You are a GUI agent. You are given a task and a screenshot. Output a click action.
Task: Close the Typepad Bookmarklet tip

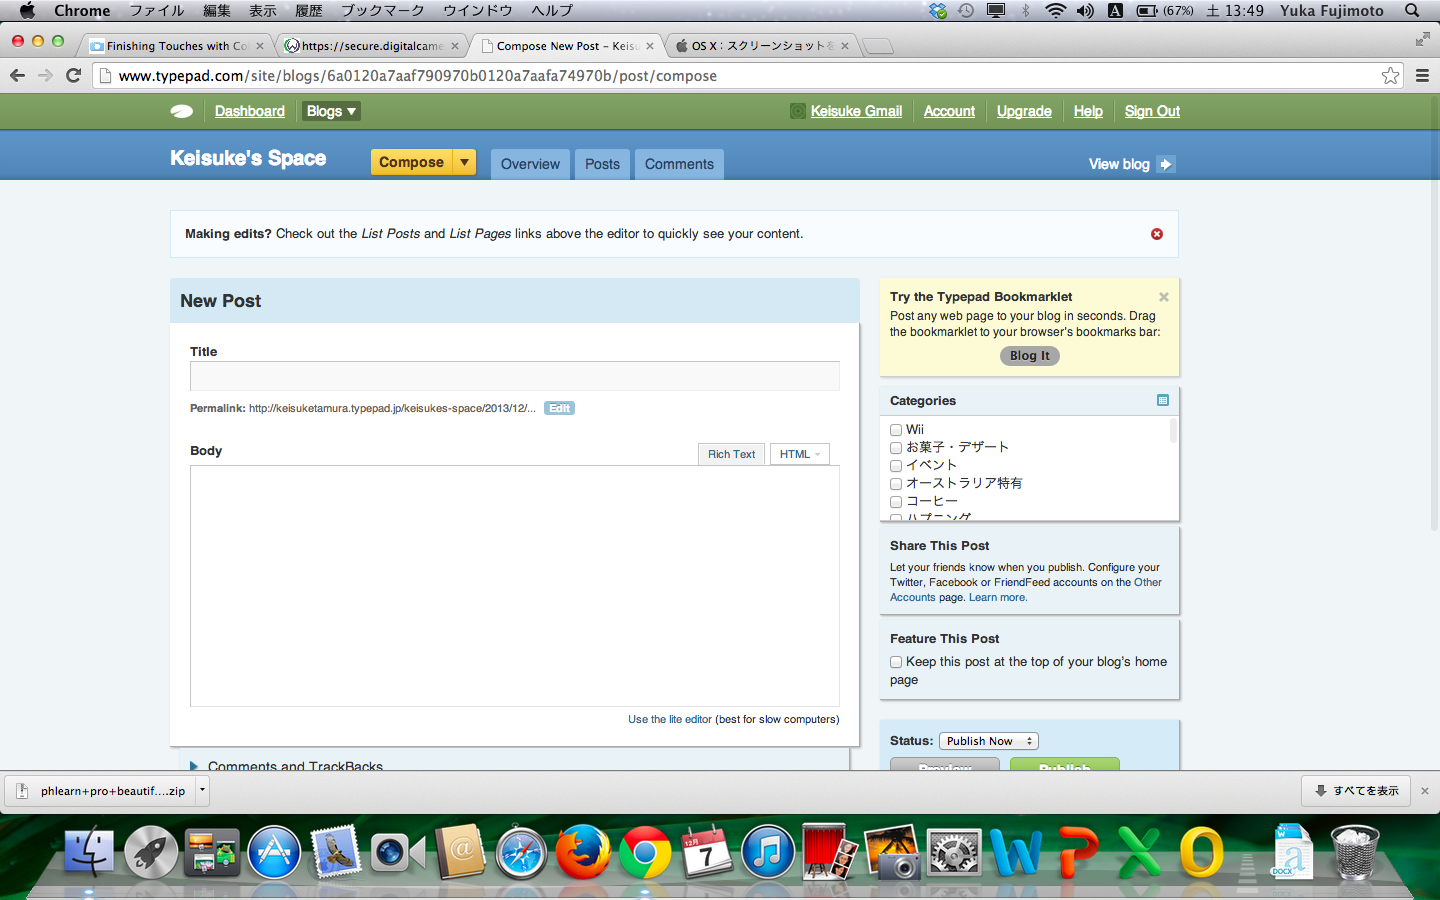coord(1164,297)
